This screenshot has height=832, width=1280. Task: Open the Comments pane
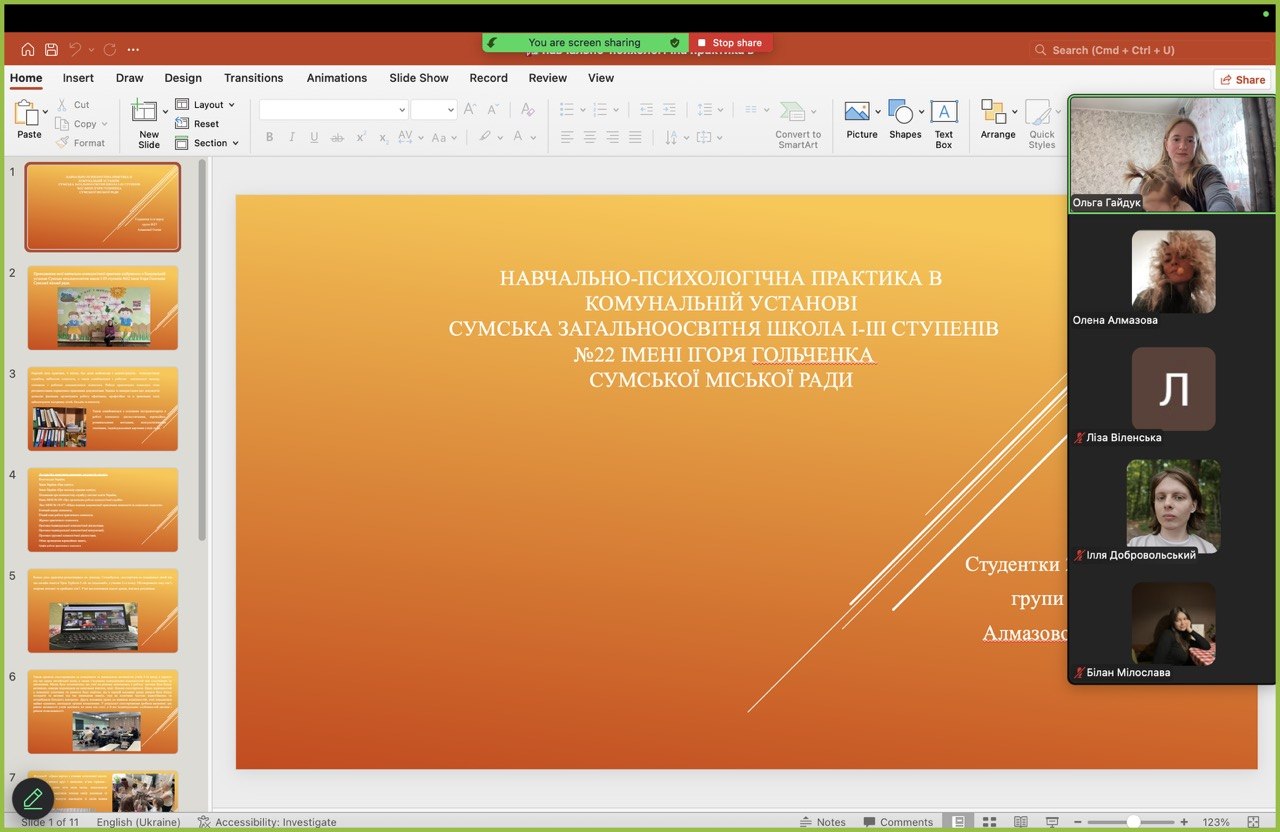tap(896, 822)
